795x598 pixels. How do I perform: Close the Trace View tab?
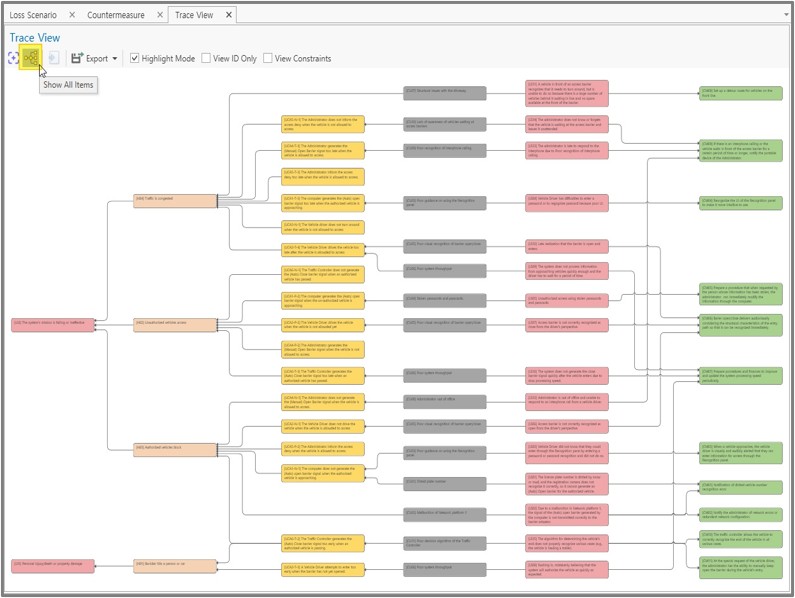(x=228, y=15)
